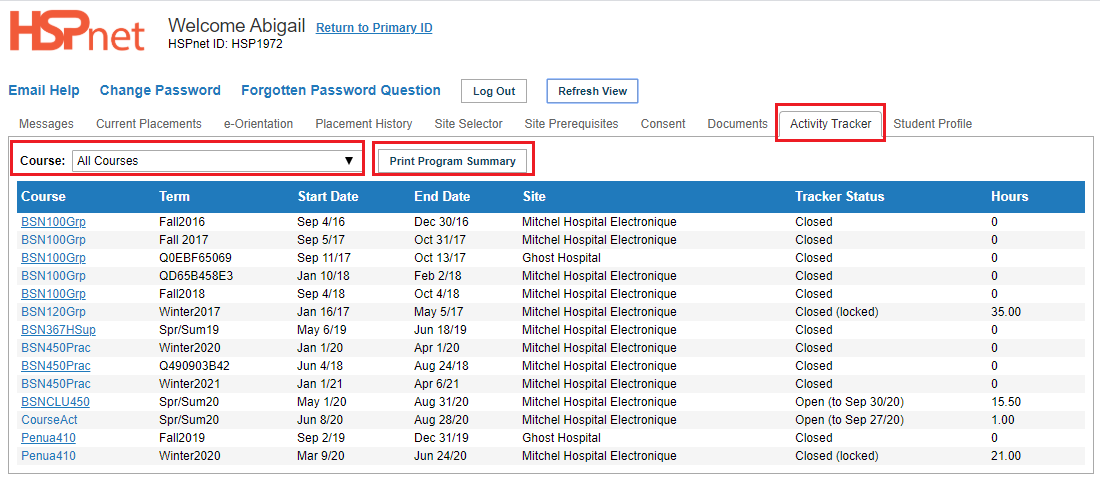
Task: Click Print Program Summary button
Action: (452, 161)
